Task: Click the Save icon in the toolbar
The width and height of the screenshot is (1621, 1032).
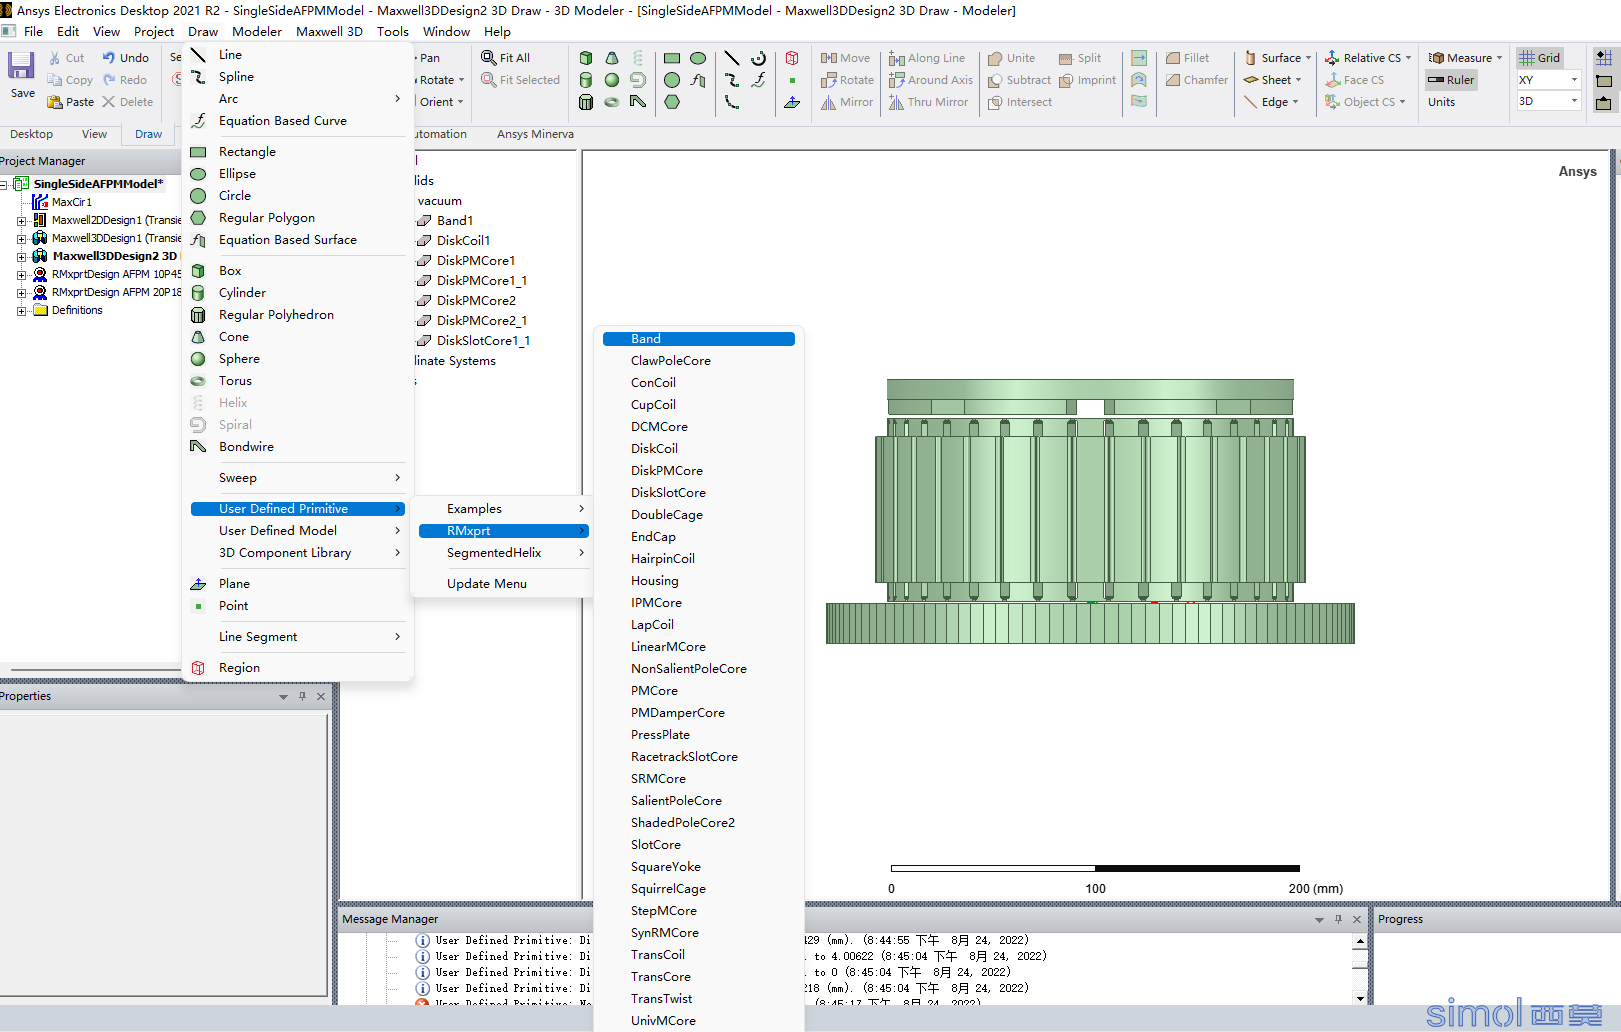Action: click(x=22, y=66)
